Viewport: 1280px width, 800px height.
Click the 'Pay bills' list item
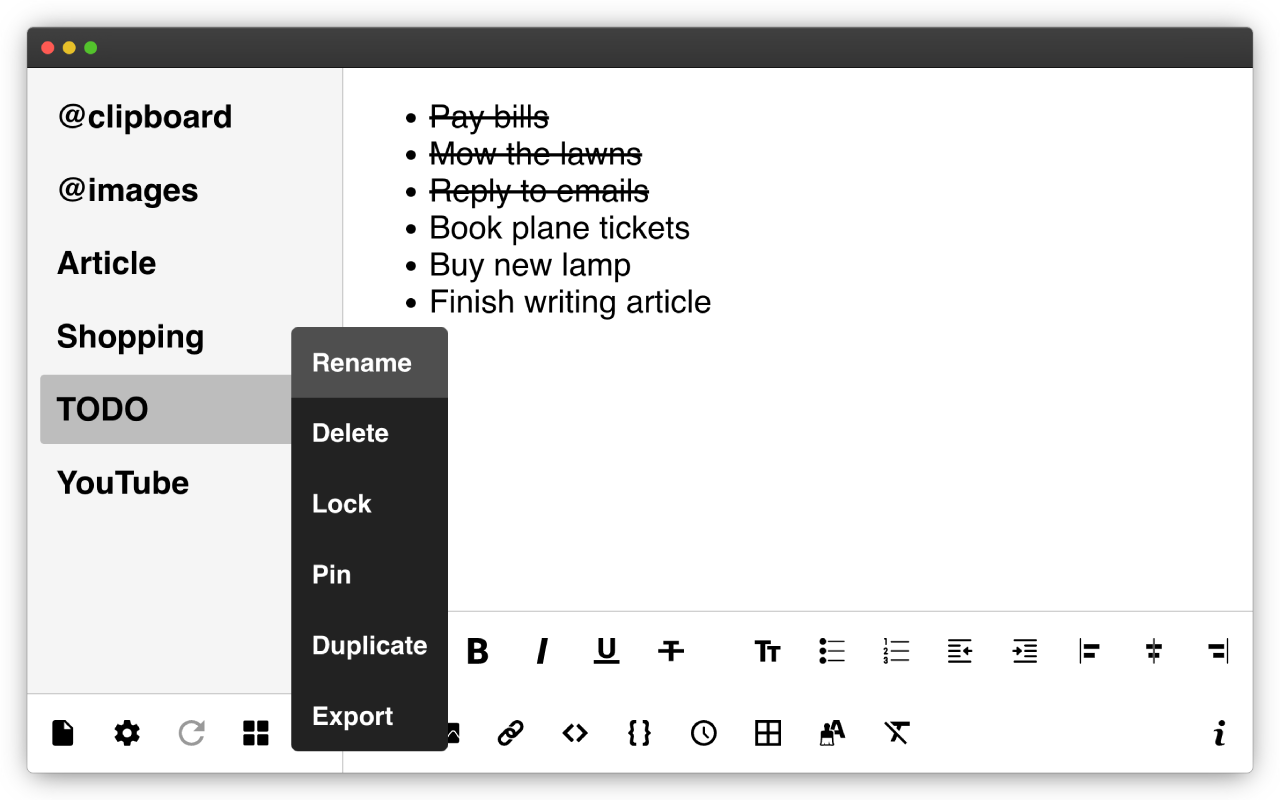(489, 117)
